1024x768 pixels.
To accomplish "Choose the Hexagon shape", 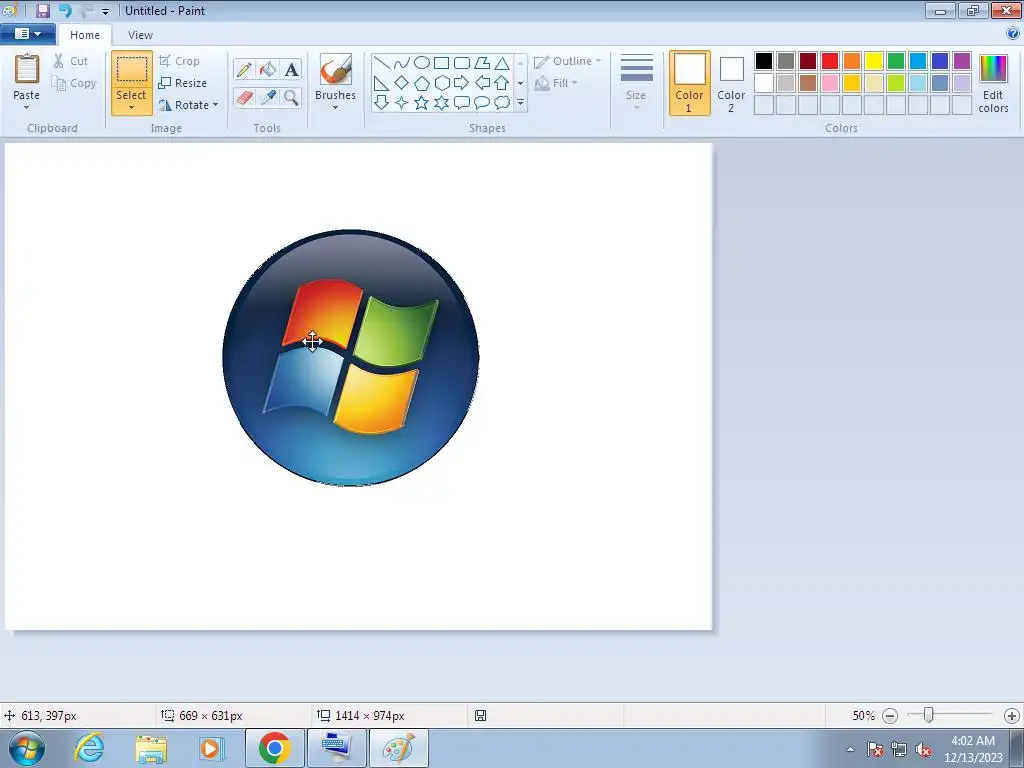I will [x=441, y=83].
